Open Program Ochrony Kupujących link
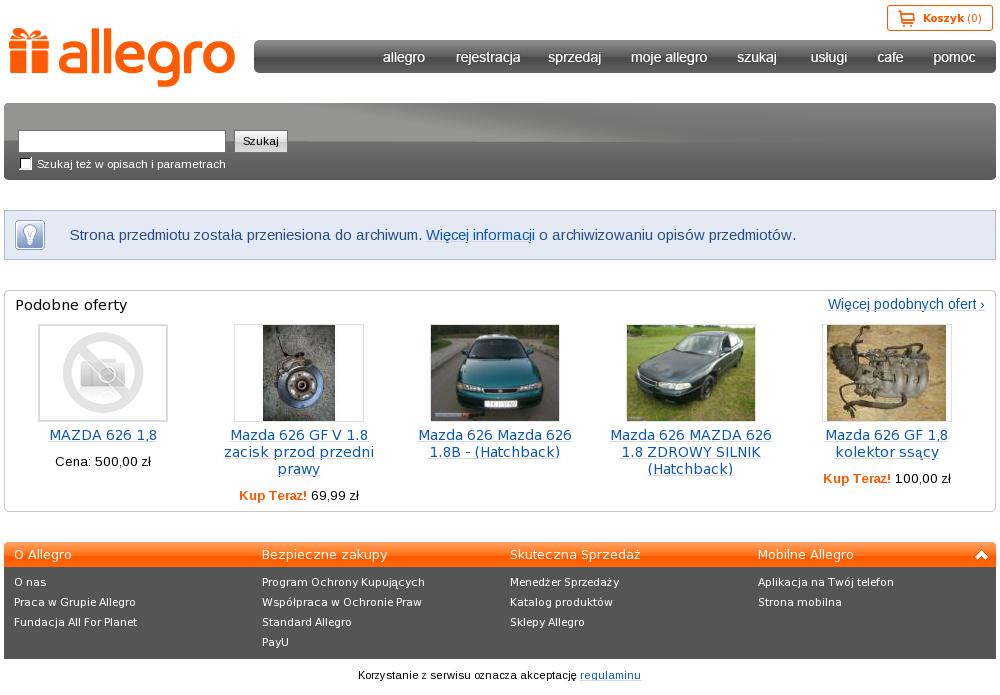Viewport: 1000px width, 695px height. tap(343, 582)
